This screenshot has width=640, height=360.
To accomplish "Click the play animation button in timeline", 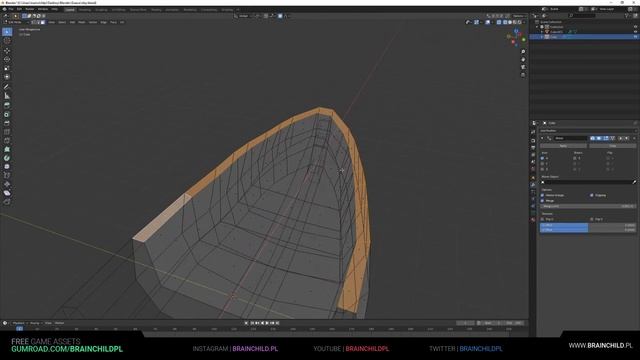I will click(267, 323).
